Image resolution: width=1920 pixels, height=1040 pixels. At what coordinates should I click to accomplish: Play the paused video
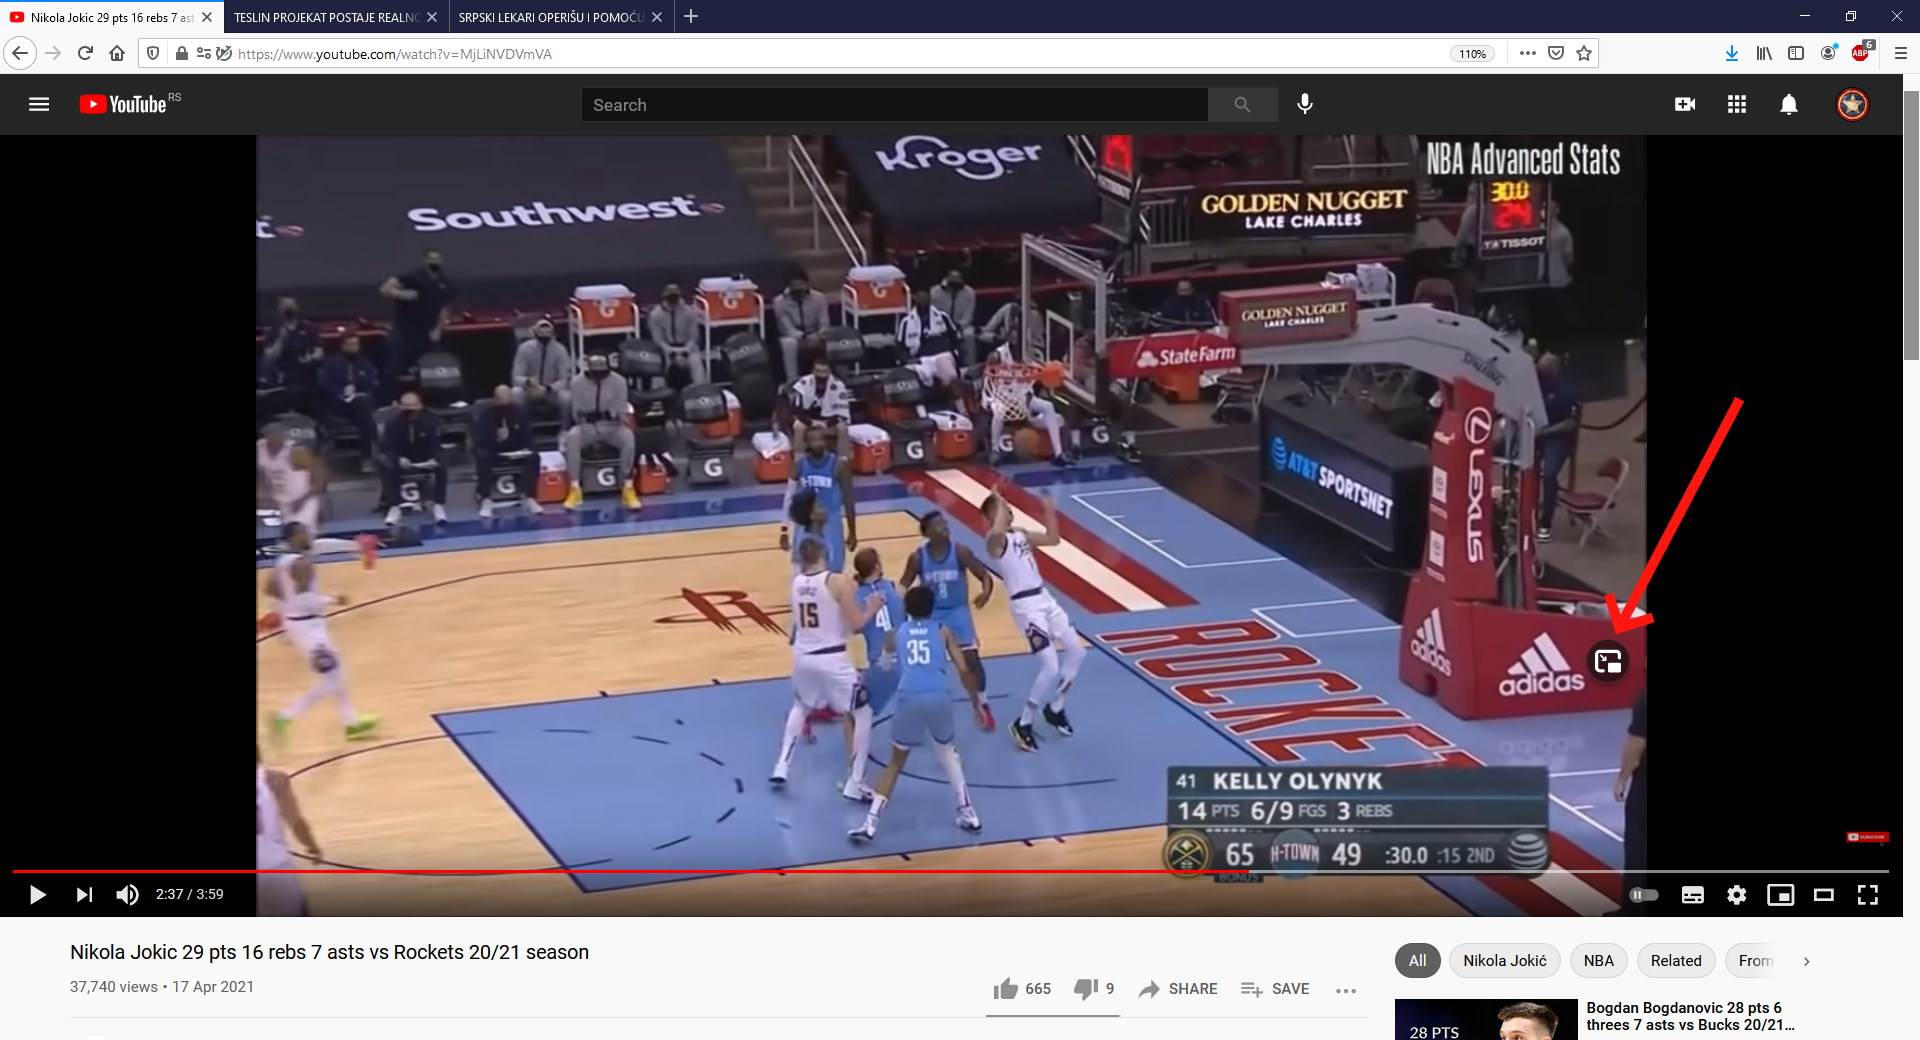click(37, 894)
